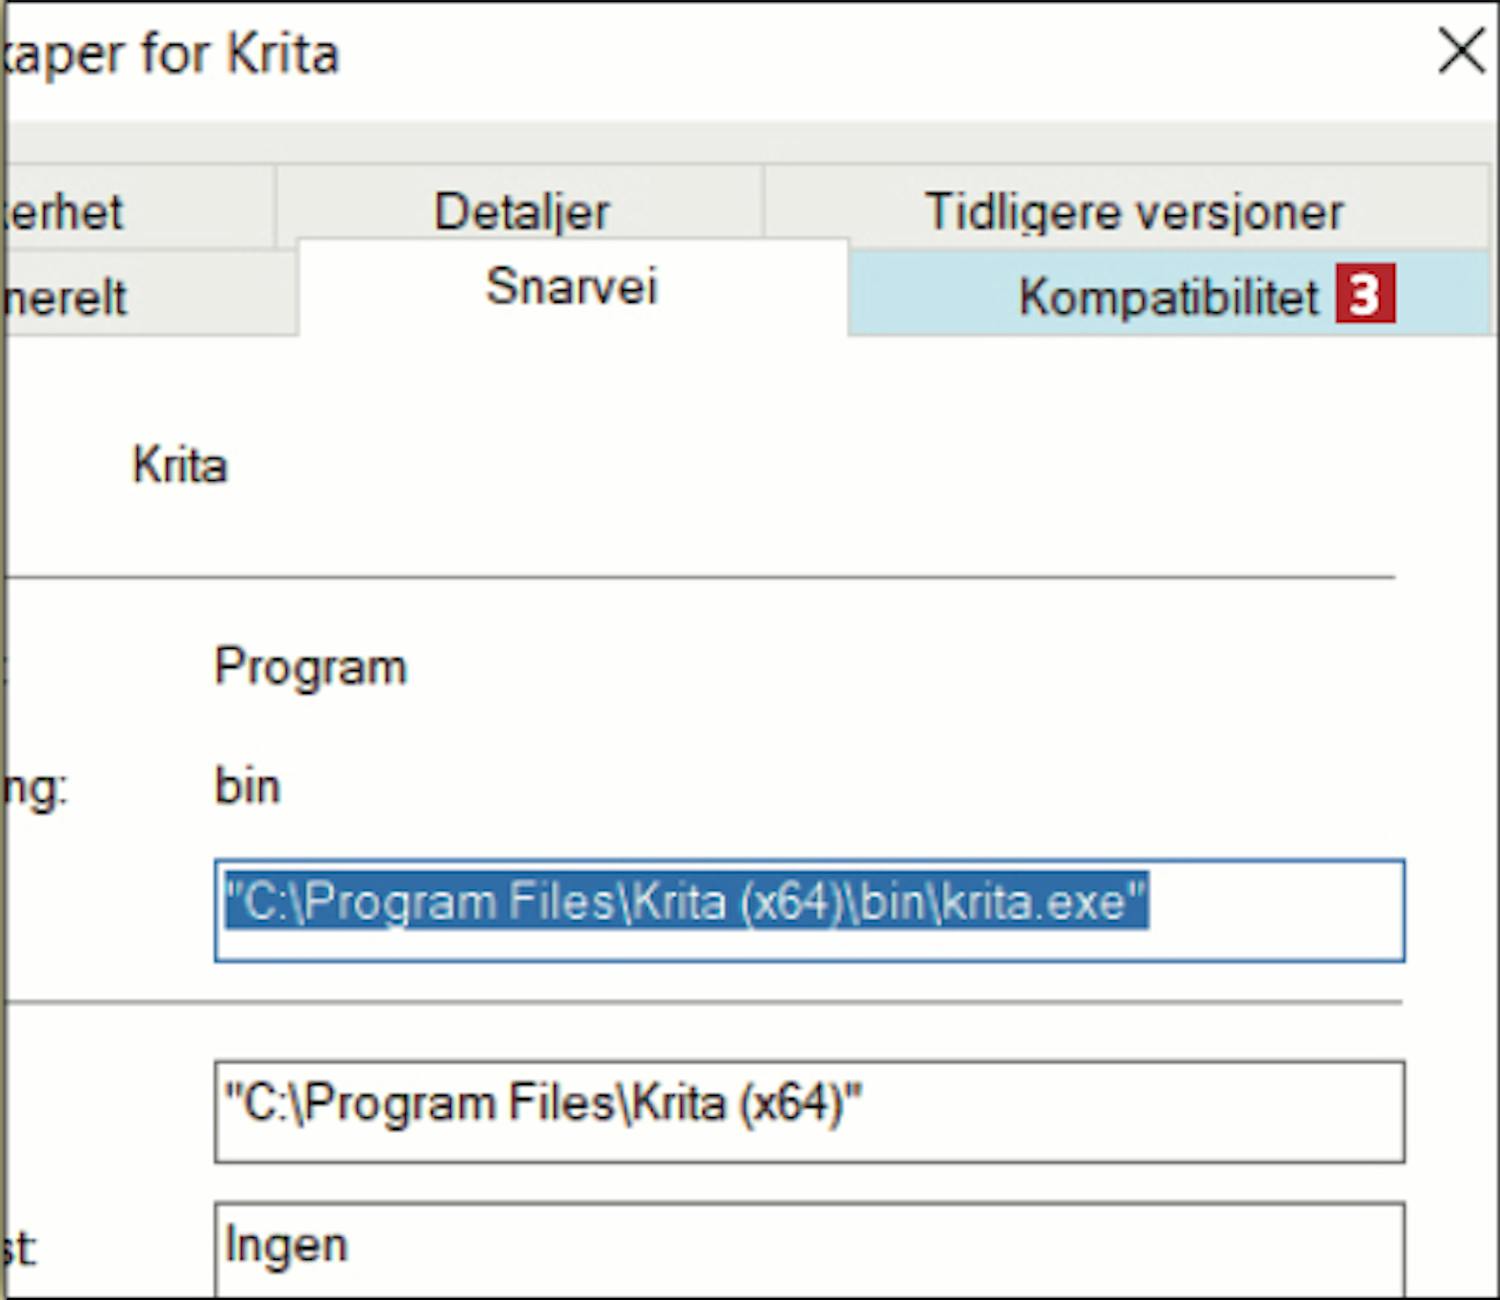Click blank area right of Krita name

click(x=800, y=466)
